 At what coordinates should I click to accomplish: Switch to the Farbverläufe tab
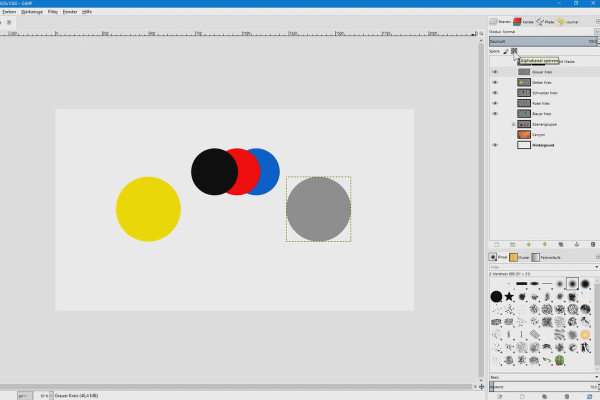tap(546, 257)
